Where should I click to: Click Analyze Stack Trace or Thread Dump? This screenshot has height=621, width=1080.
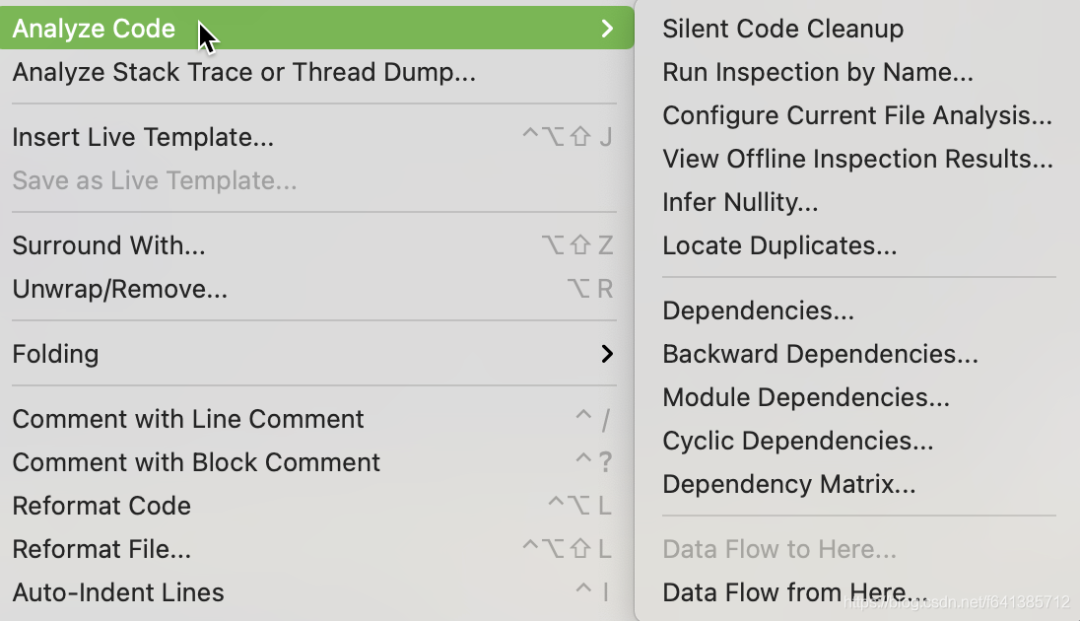tap(243, 72)
